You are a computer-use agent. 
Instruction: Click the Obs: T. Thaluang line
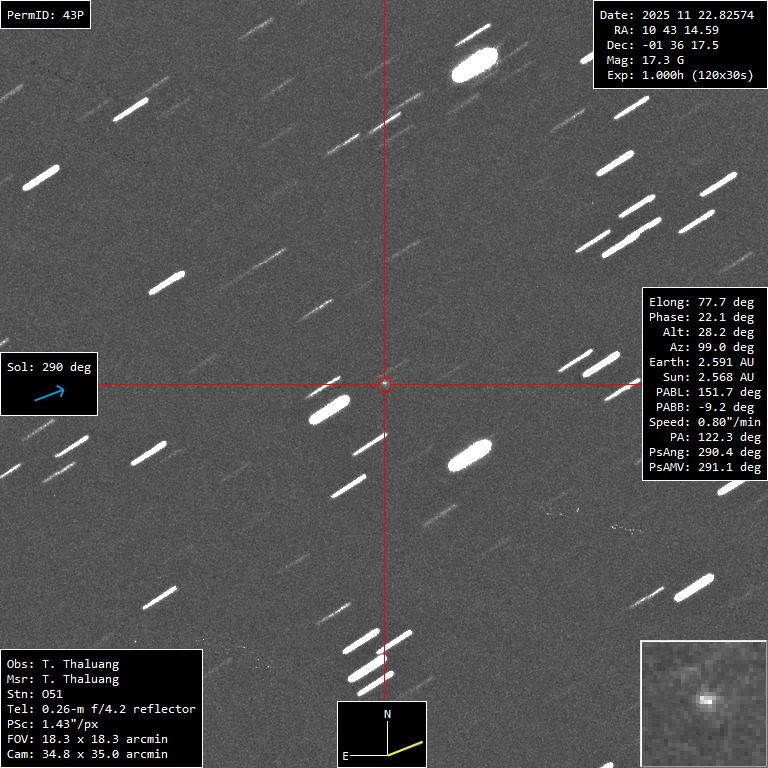[63, 664]
